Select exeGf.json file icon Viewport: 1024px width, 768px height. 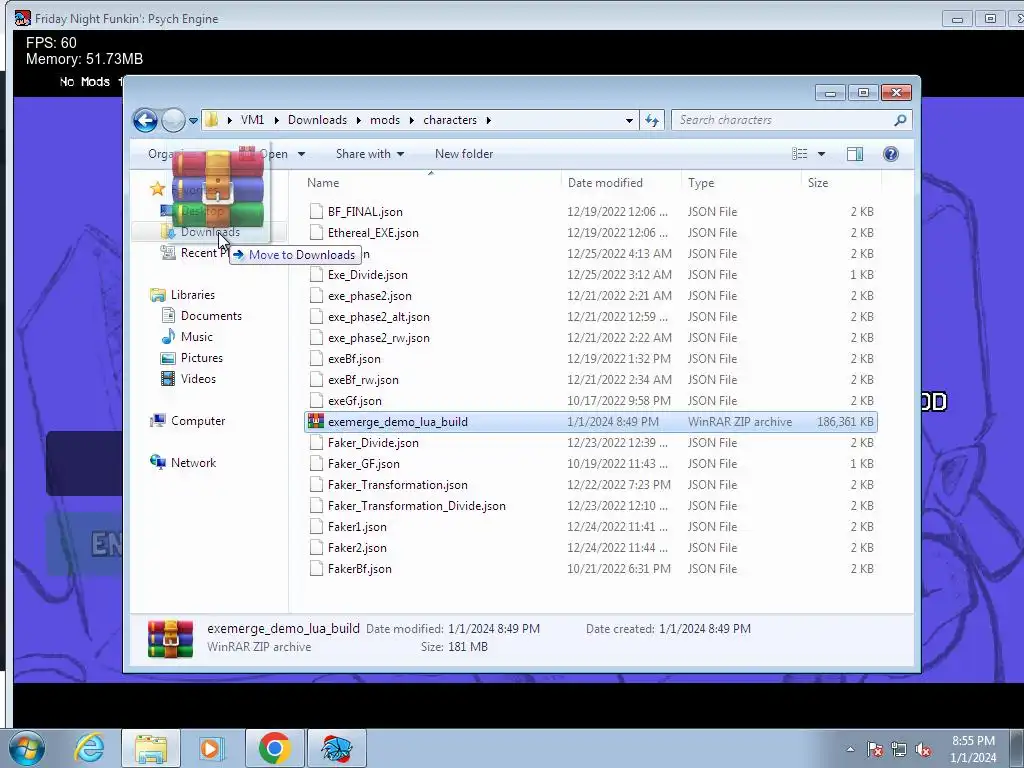pos(316,401)
